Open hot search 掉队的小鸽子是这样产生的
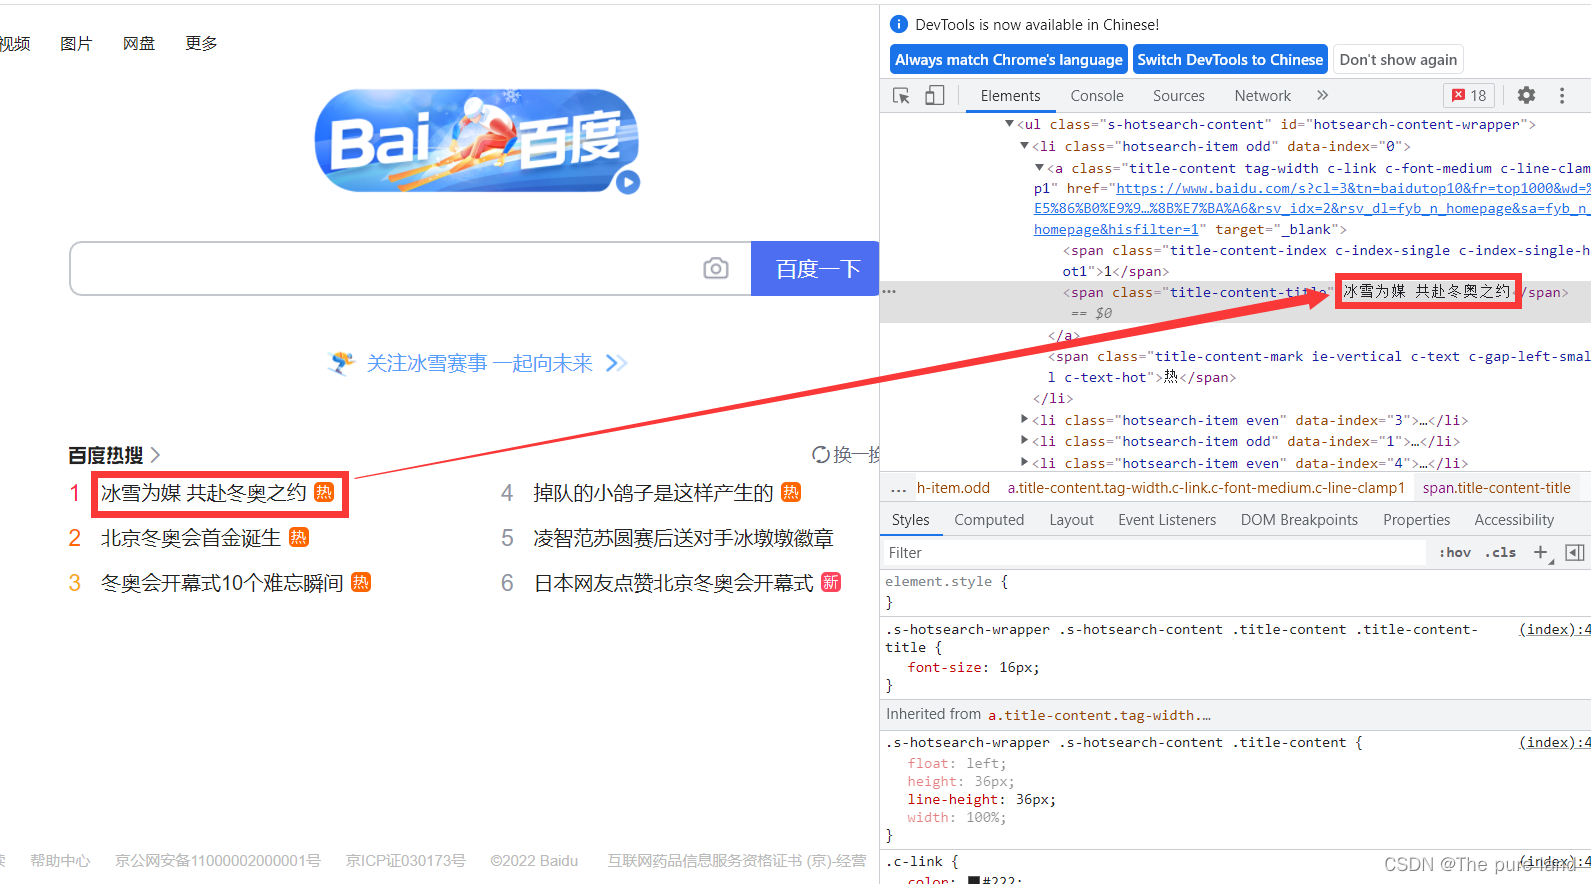Image resolution: width=1591 pixels, height=884 pixels. [x=653, y=493]
